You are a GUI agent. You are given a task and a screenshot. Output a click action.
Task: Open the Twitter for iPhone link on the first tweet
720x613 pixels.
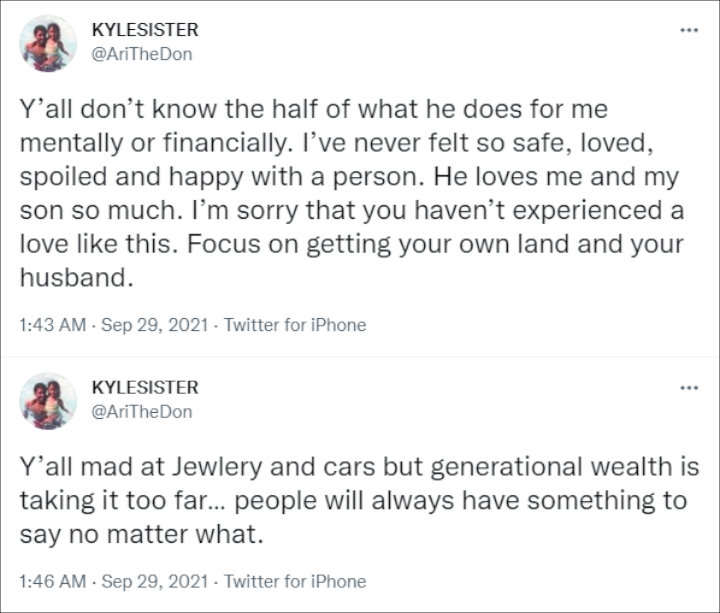click(295, 324)
